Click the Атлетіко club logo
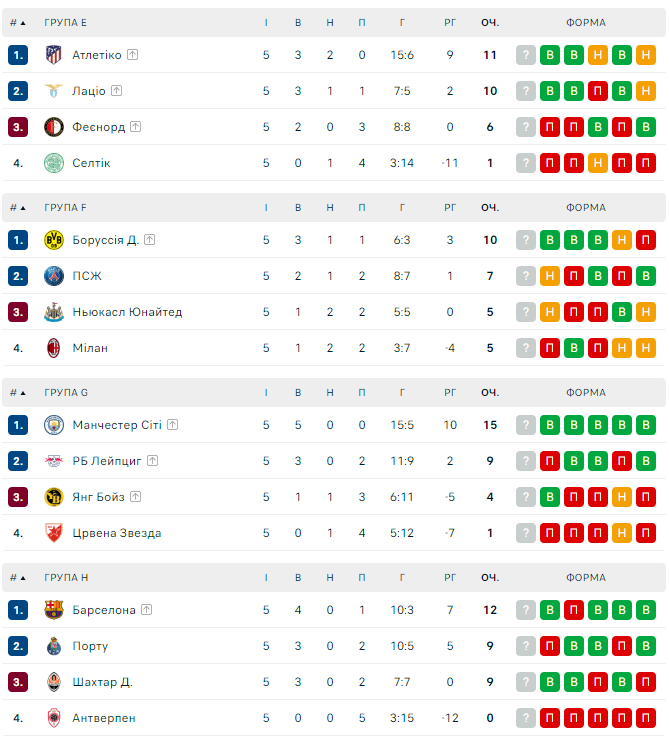The height and width of the screenshot is (742, 669). (x=54, y=55)
